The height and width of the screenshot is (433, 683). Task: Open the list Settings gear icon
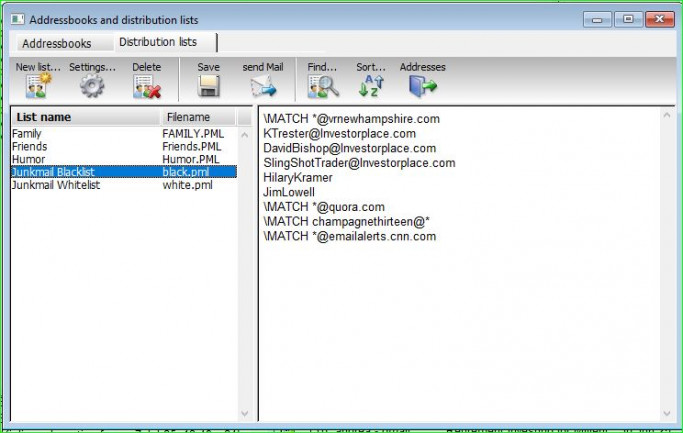92,86
